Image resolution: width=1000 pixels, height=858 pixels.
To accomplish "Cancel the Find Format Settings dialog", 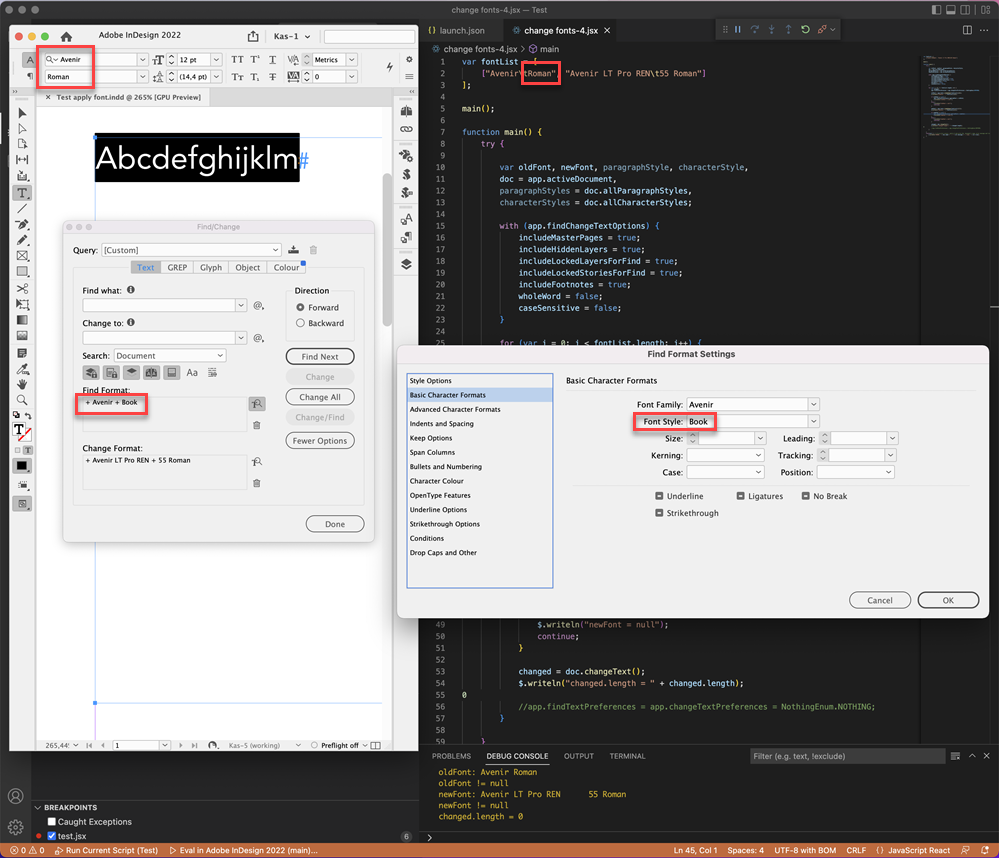I will 879,600.
